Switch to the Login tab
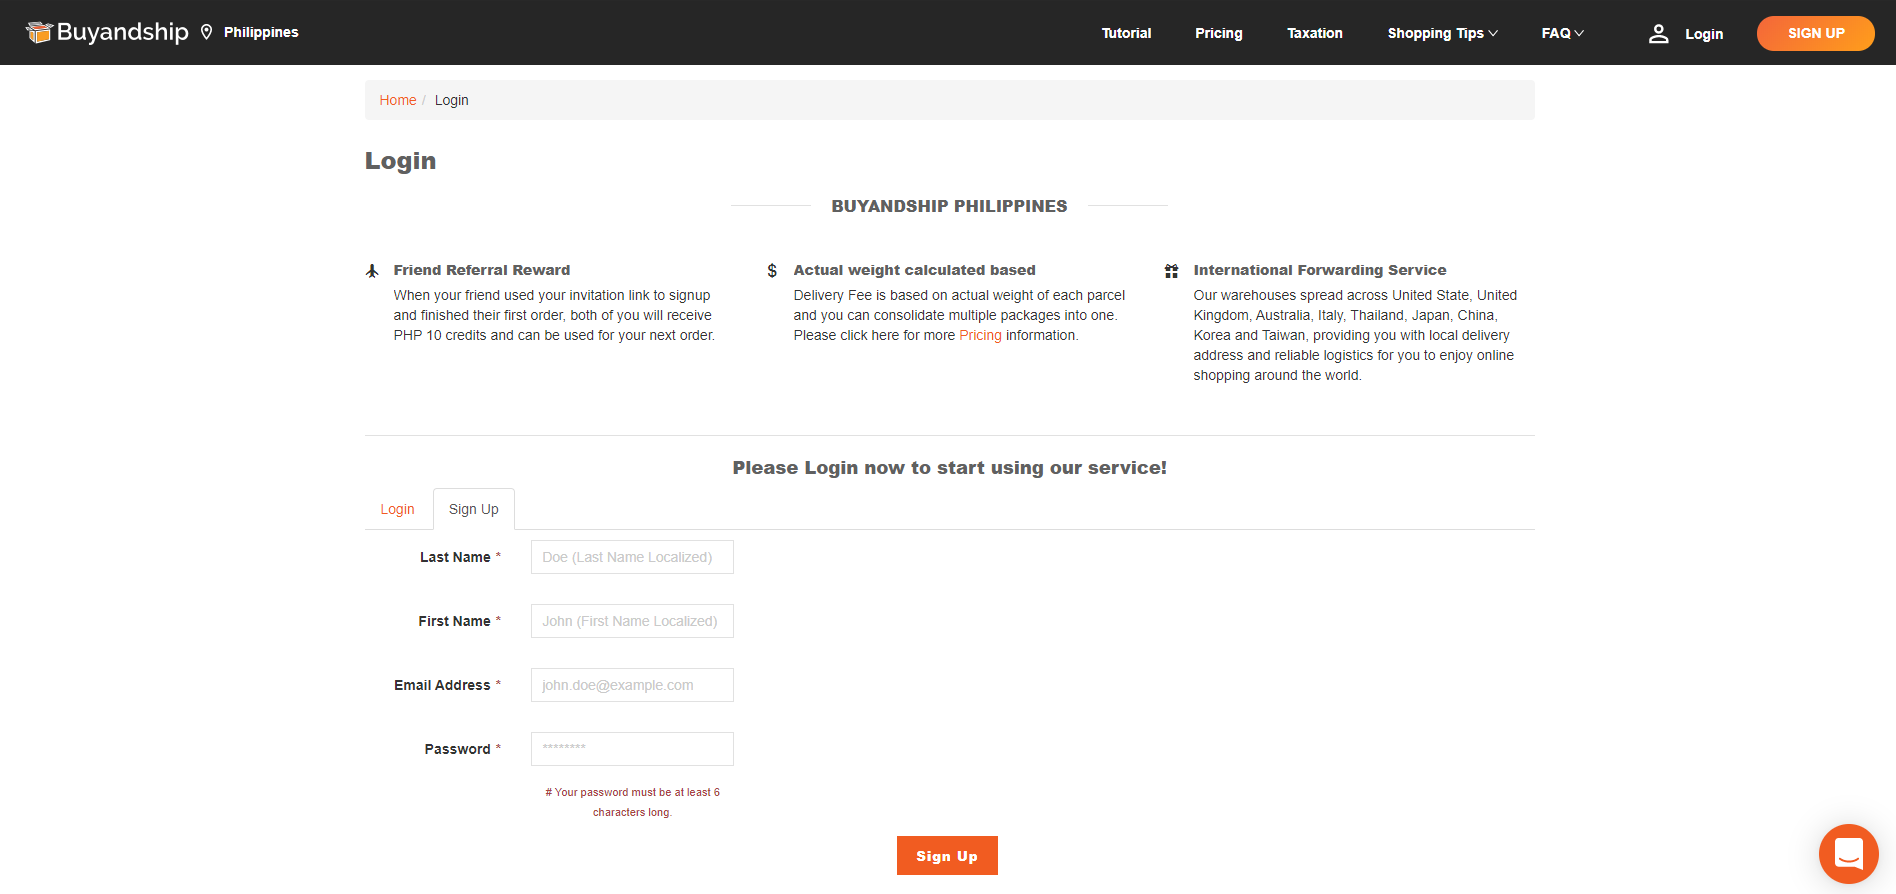 click(x=397, y=509)
